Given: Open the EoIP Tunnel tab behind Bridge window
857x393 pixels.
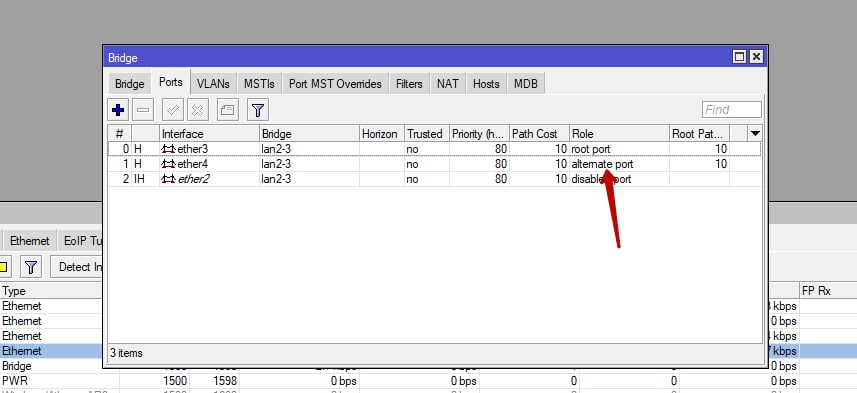Looking at the screenshot, I should 80,241.
